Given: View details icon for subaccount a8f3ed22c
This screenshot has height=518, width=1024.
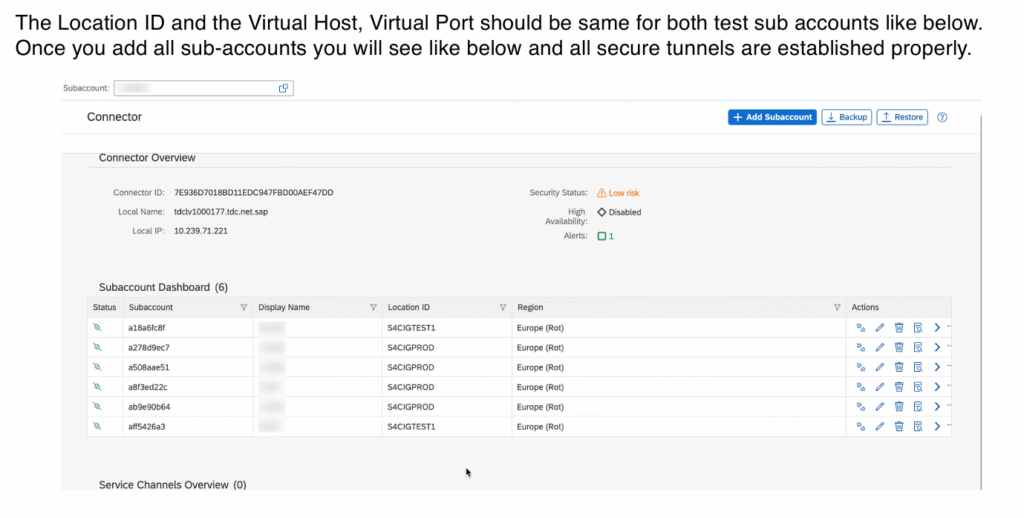Looking at the screenshot, I should [917, 387].
